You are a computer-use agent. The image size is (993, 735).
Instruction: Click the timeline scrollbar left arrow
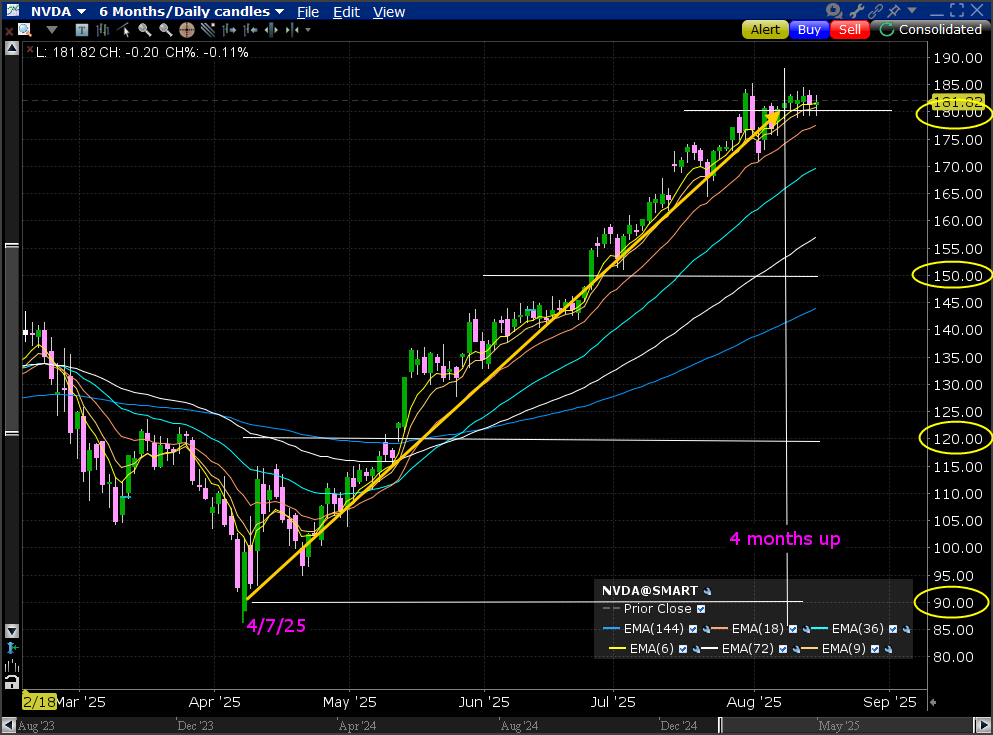pyautogui.click(x=9, y=726)
